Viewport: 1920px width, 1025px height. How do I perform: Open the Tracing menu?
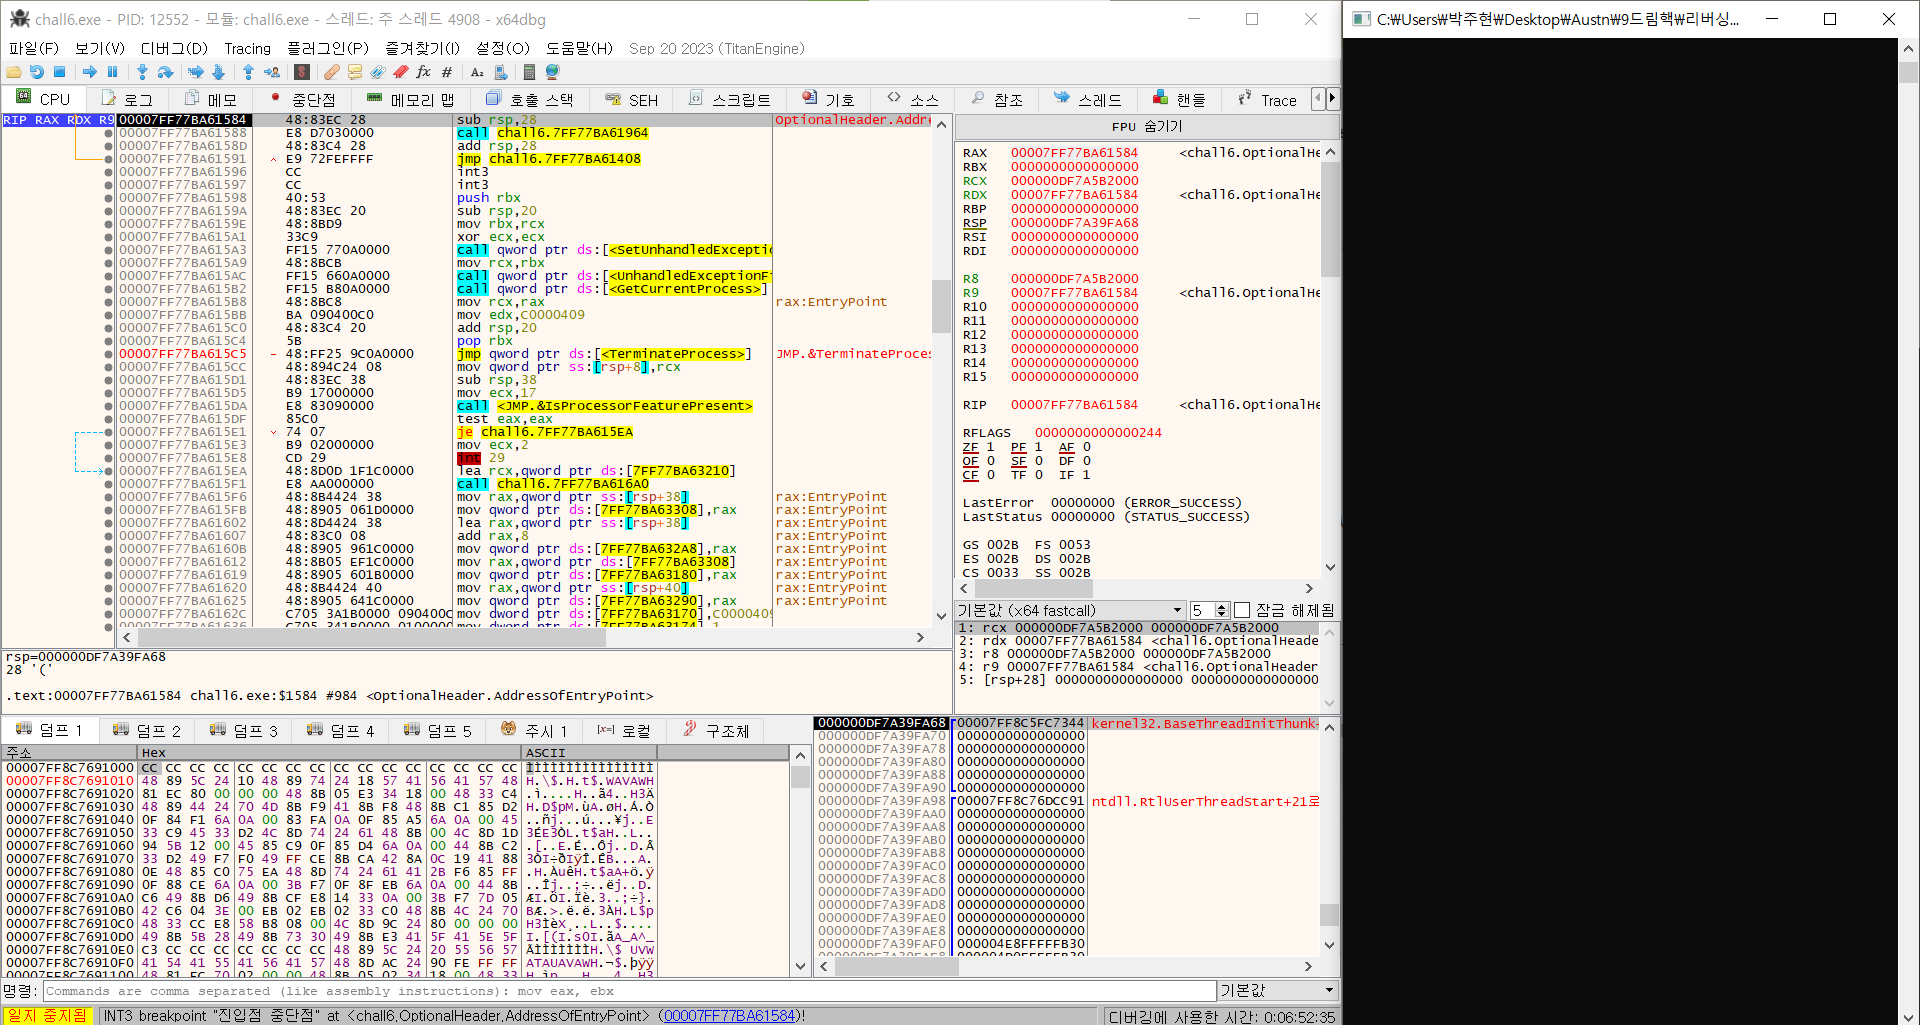coord(247,48)
